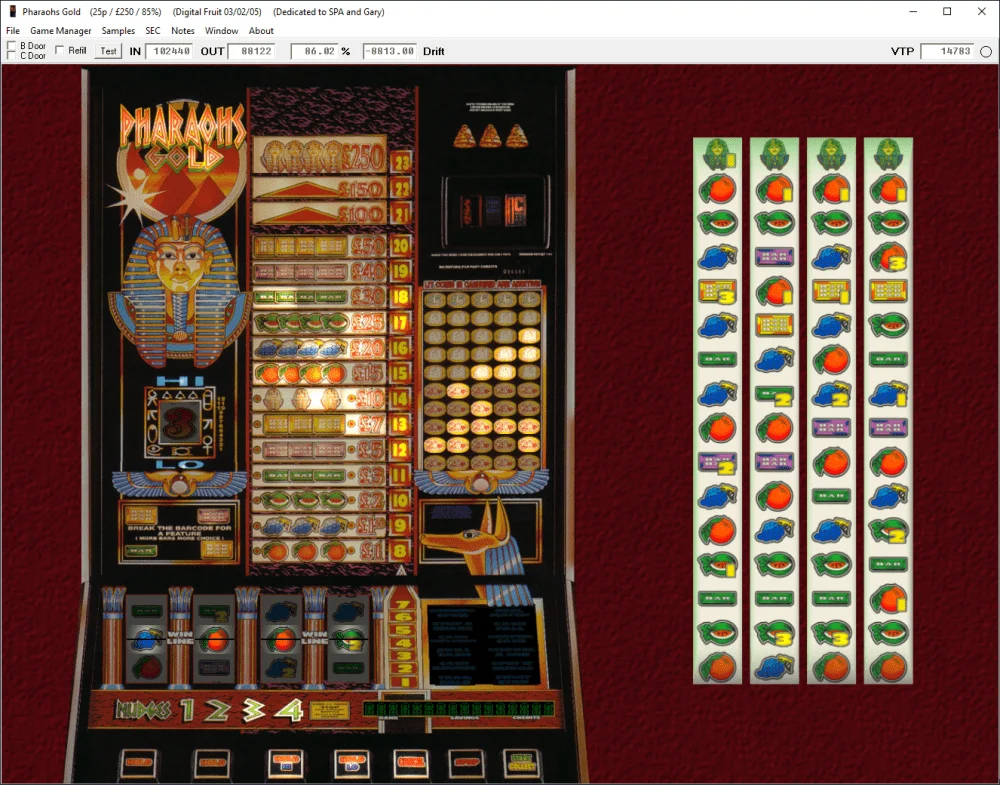
Task: Click the OUT meter field
Action: point(251,51)
